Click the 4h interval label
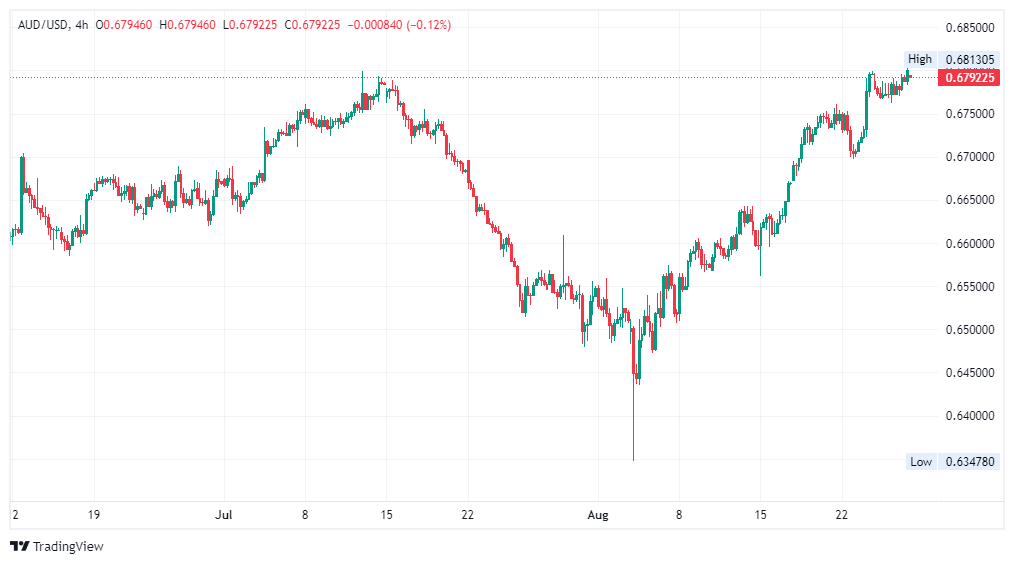 tap(81, 24)
